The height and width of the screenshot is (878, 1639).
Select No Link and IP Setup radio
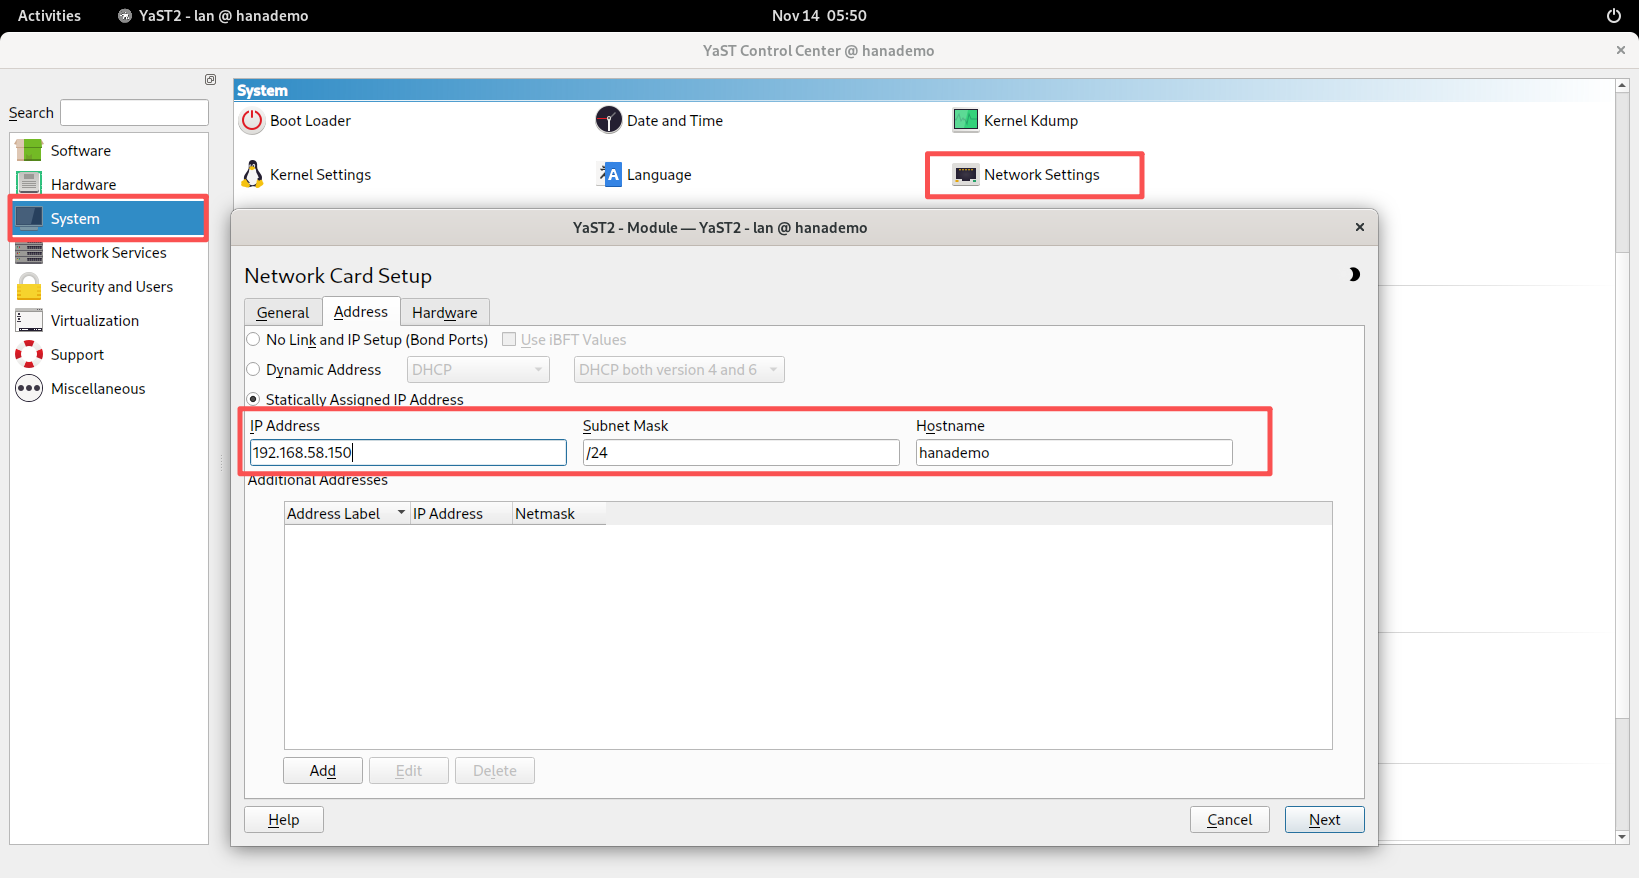[253, 340]
